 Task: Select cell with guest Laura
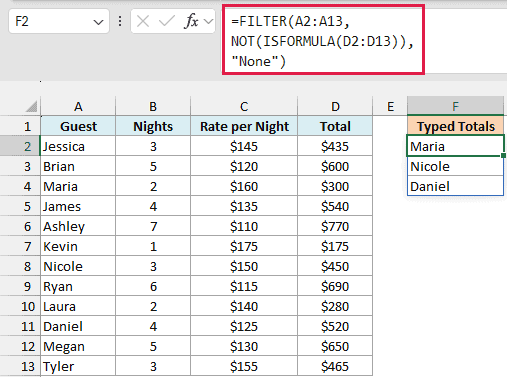click(x=78, y=306)
